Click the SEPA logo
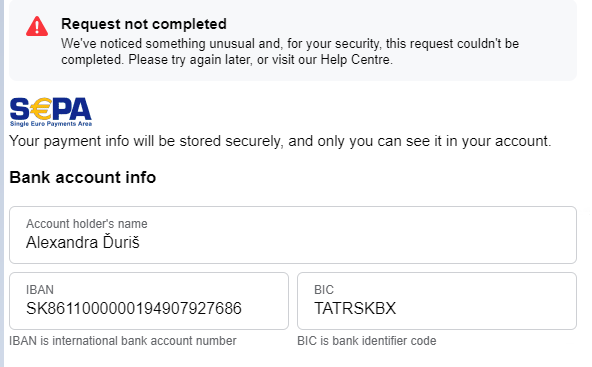 click(51, 112)
